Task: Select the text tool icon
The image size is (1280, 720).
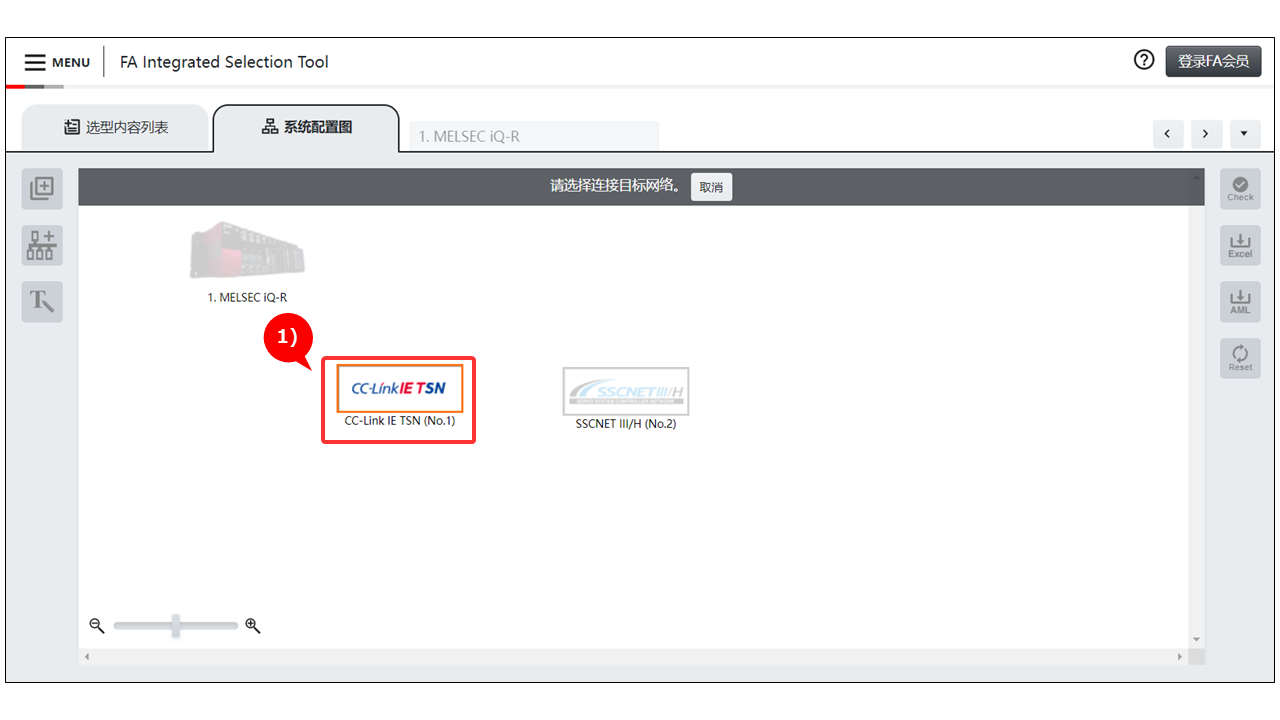Action: (x=42, y=301)
